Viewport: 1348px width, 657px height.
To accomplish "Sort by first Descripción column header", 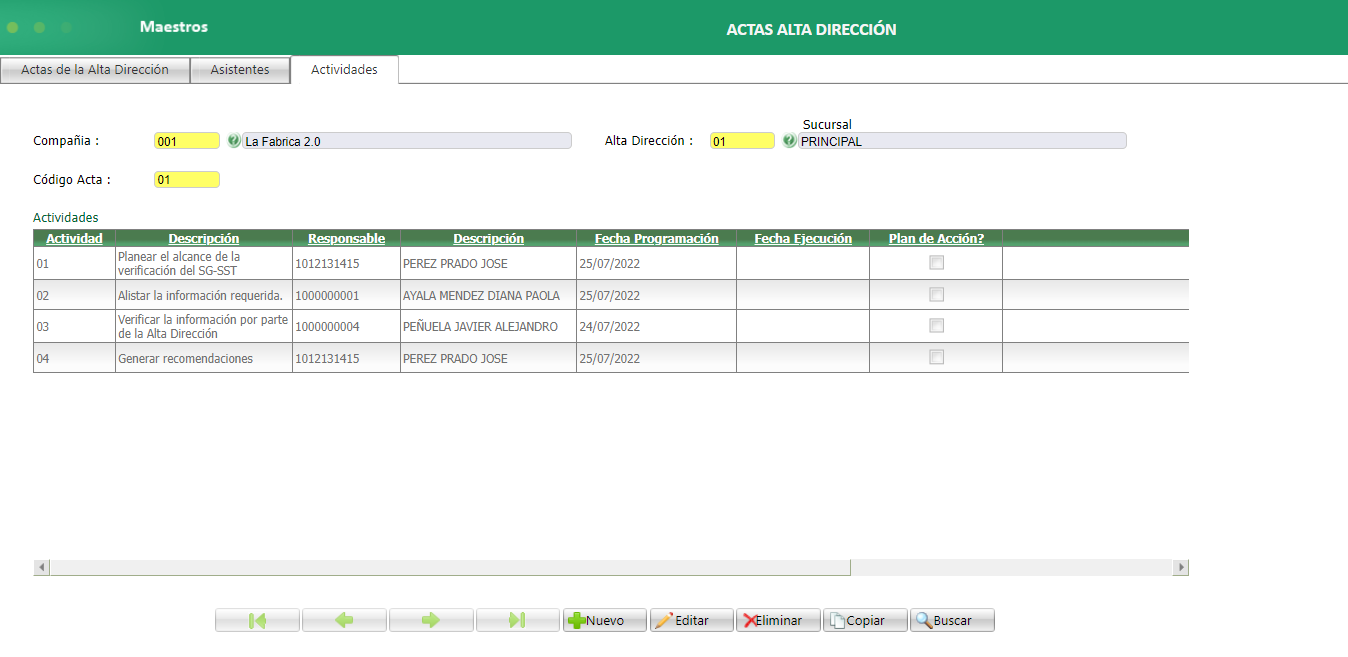I will [x=204, y=238].
